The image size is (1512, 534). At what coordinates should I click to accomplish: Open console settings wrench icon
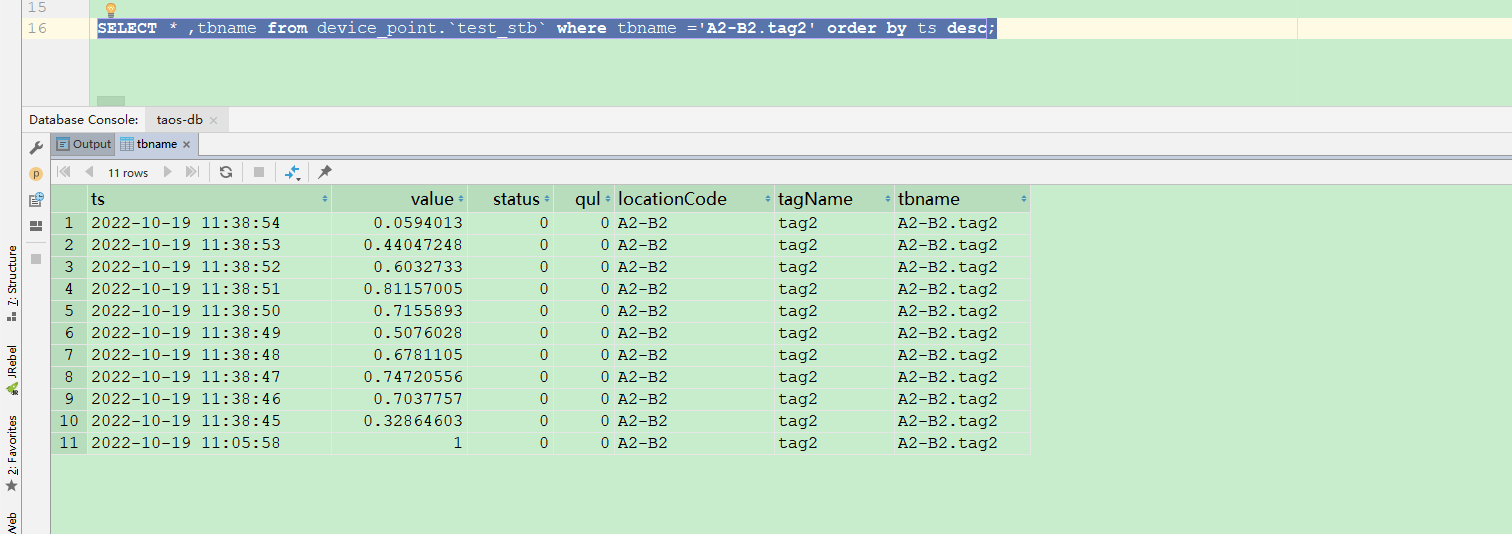36,148
